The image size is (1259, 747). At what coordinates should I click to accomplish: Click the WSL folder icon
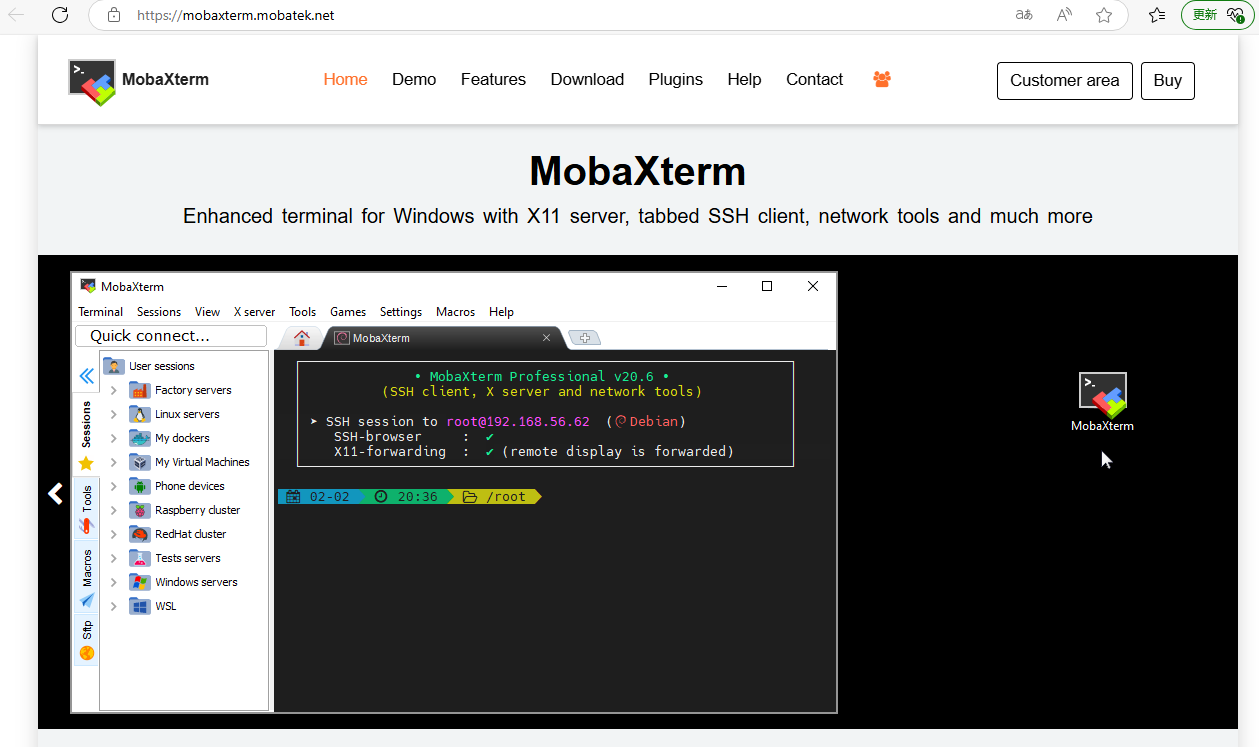[x=140, y=606]
